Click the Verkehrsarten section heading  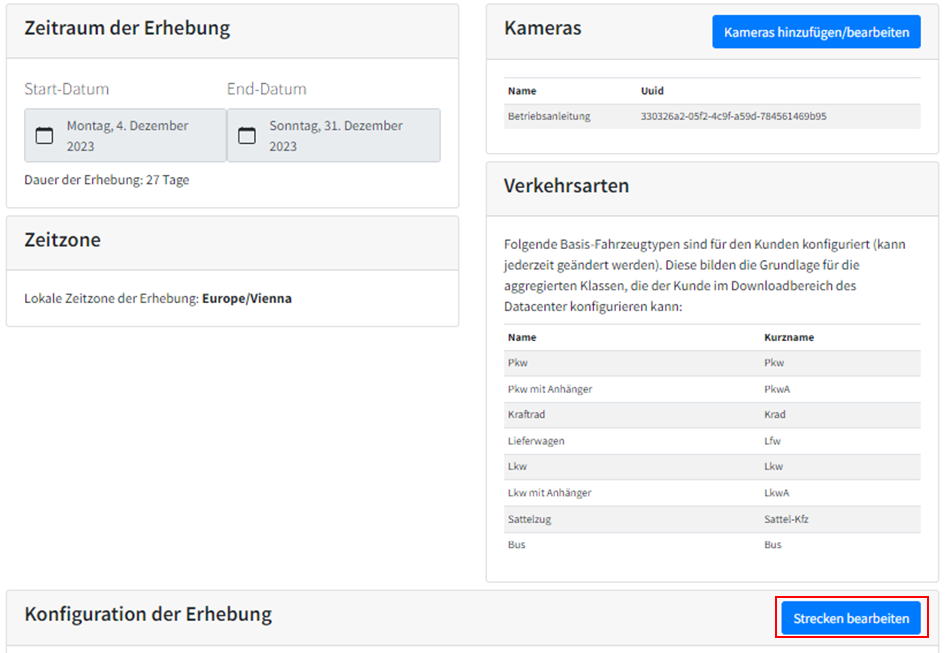tap(567, 186)
